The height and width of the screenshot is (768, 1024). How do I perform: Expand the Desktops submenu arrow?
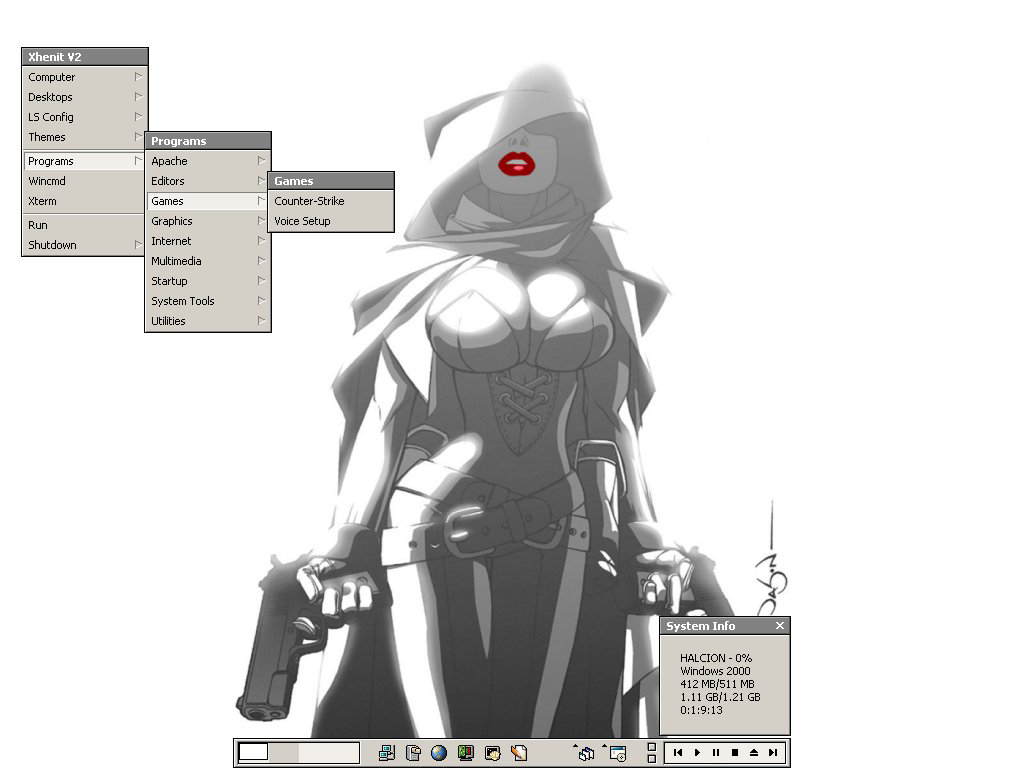pyautogui.click(x=138, y=97)
